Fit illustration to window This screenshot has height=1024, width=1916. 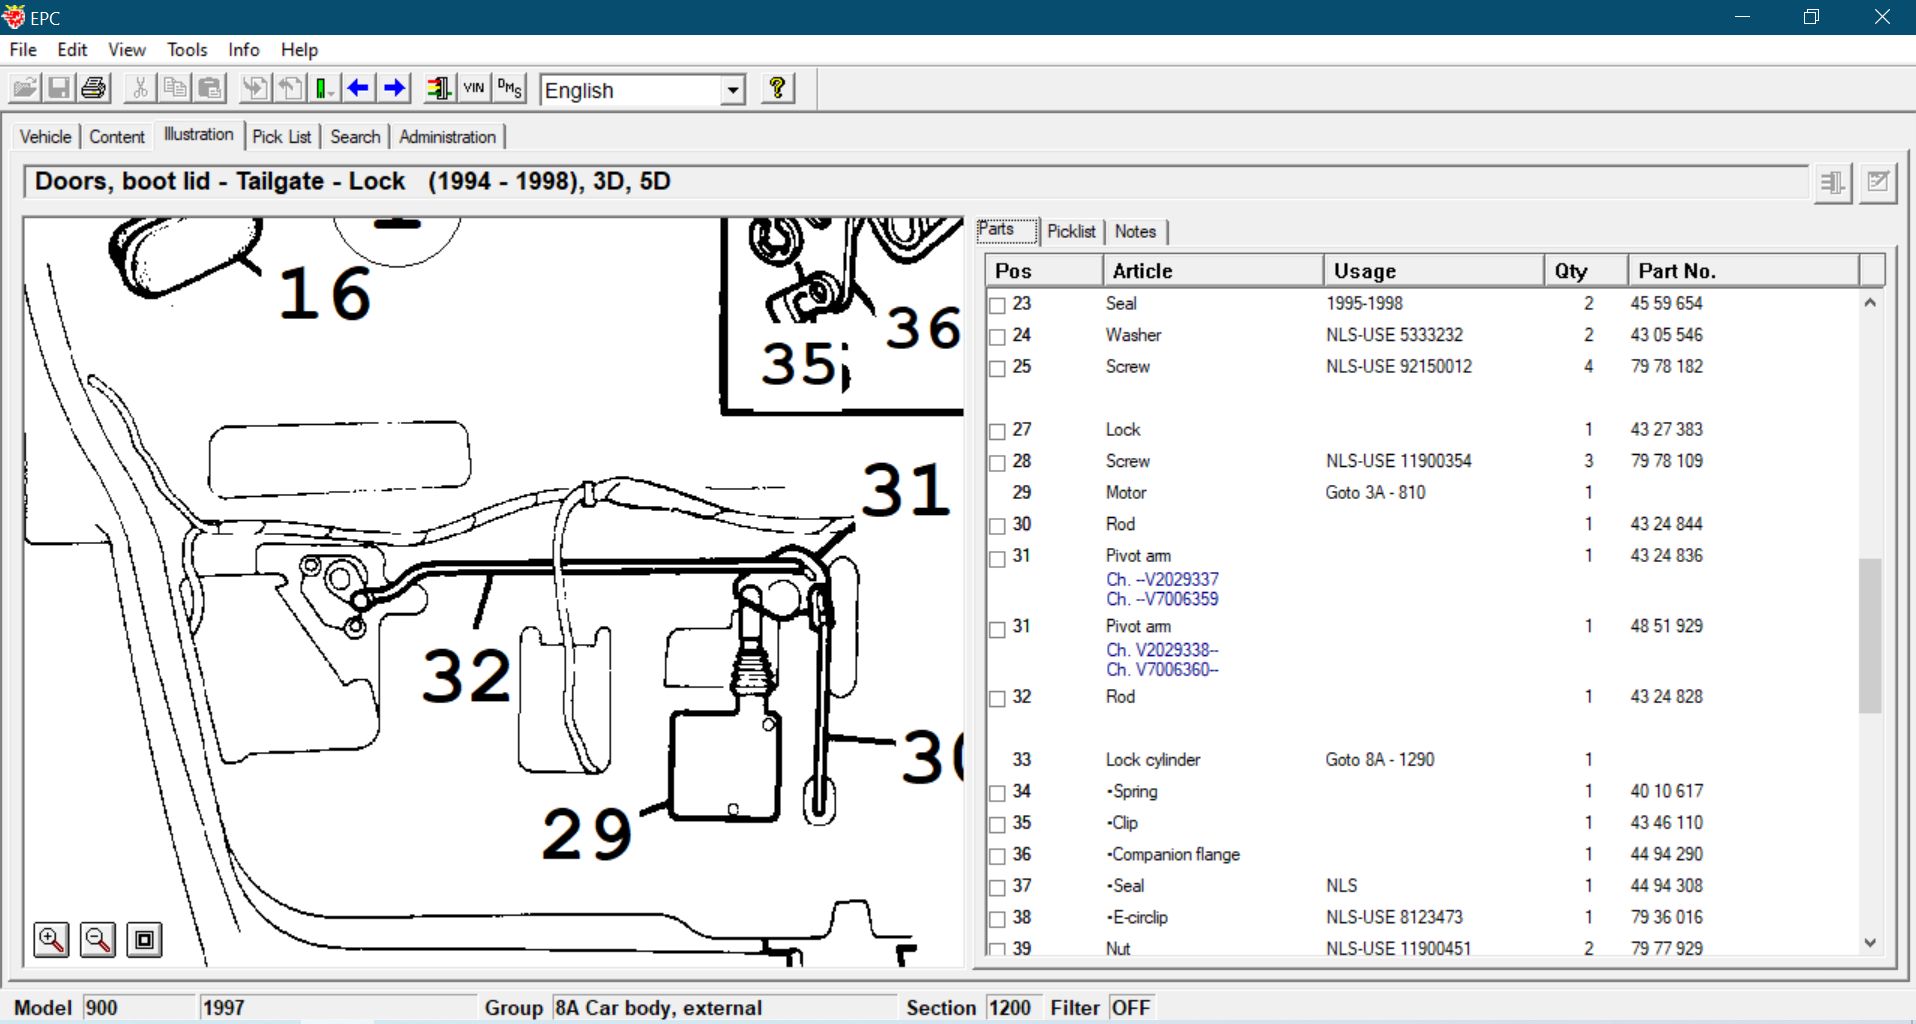144,940
